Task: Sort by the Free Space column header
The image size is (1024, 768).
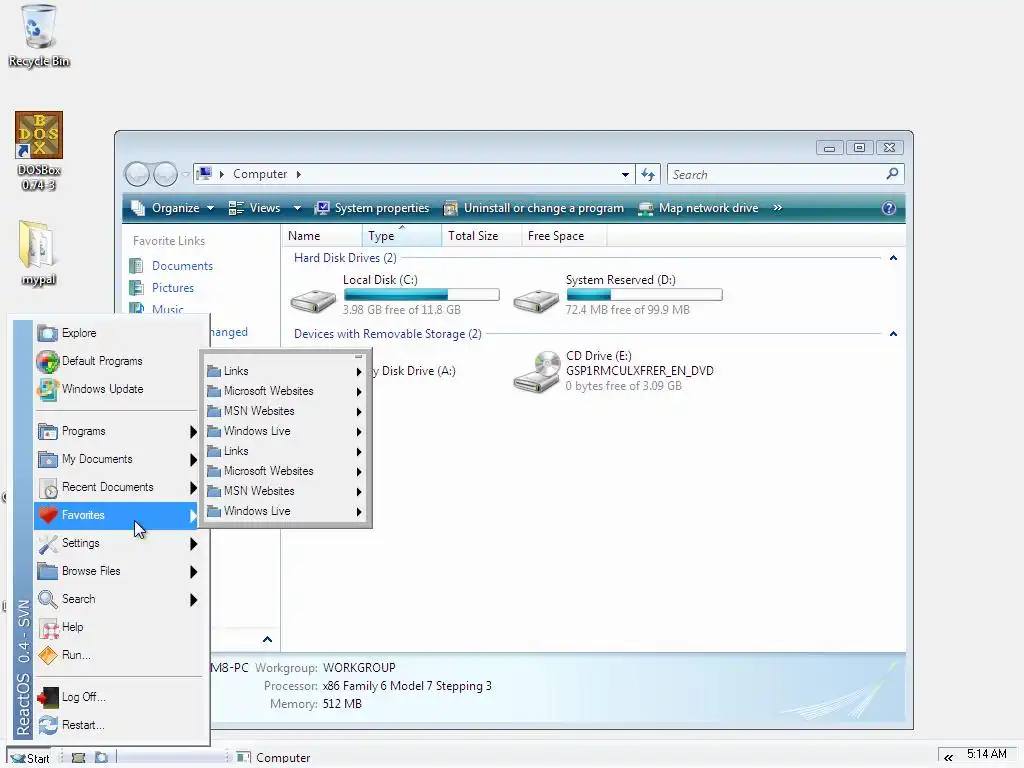Action: pyautogui.click(x=564, y=236)
